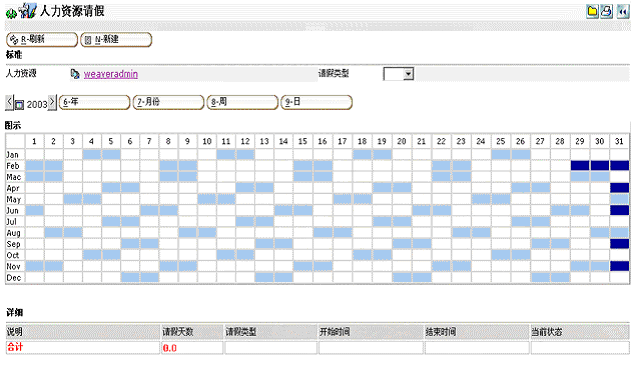Image resolution: width=631 pixels, height=384 pixels.
Task: Click day column header 10
Action: coord(207,141)
